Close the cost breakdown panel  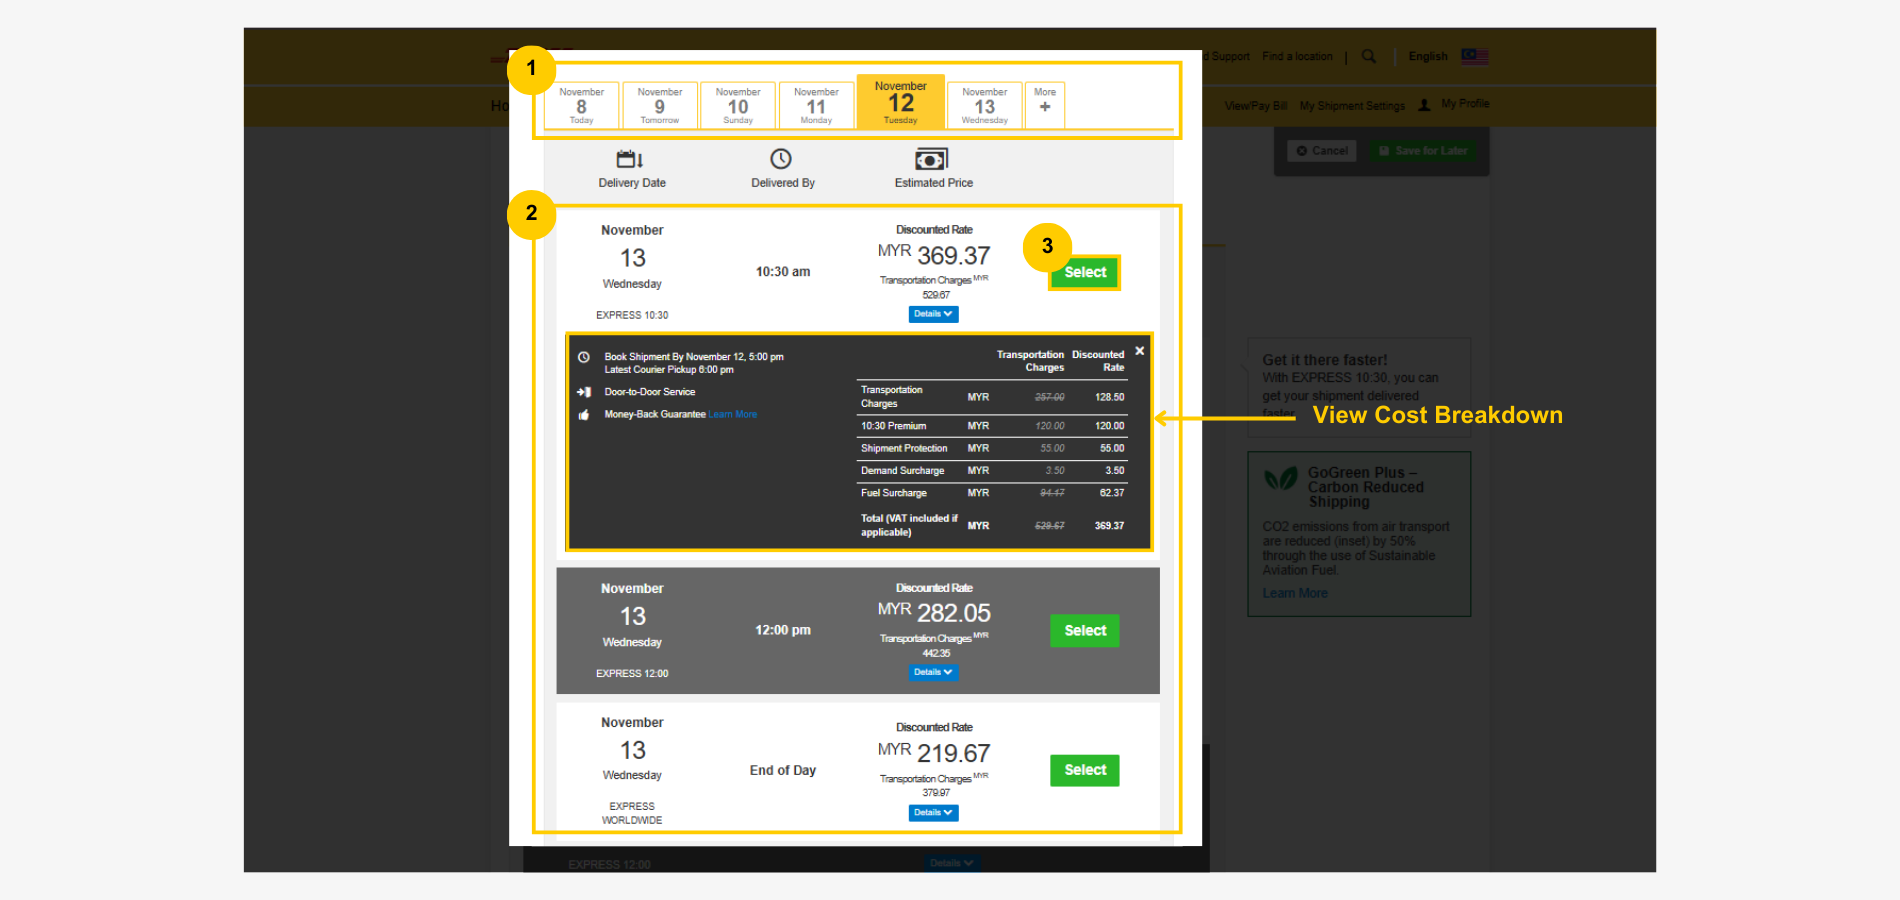pos(1139,351)
